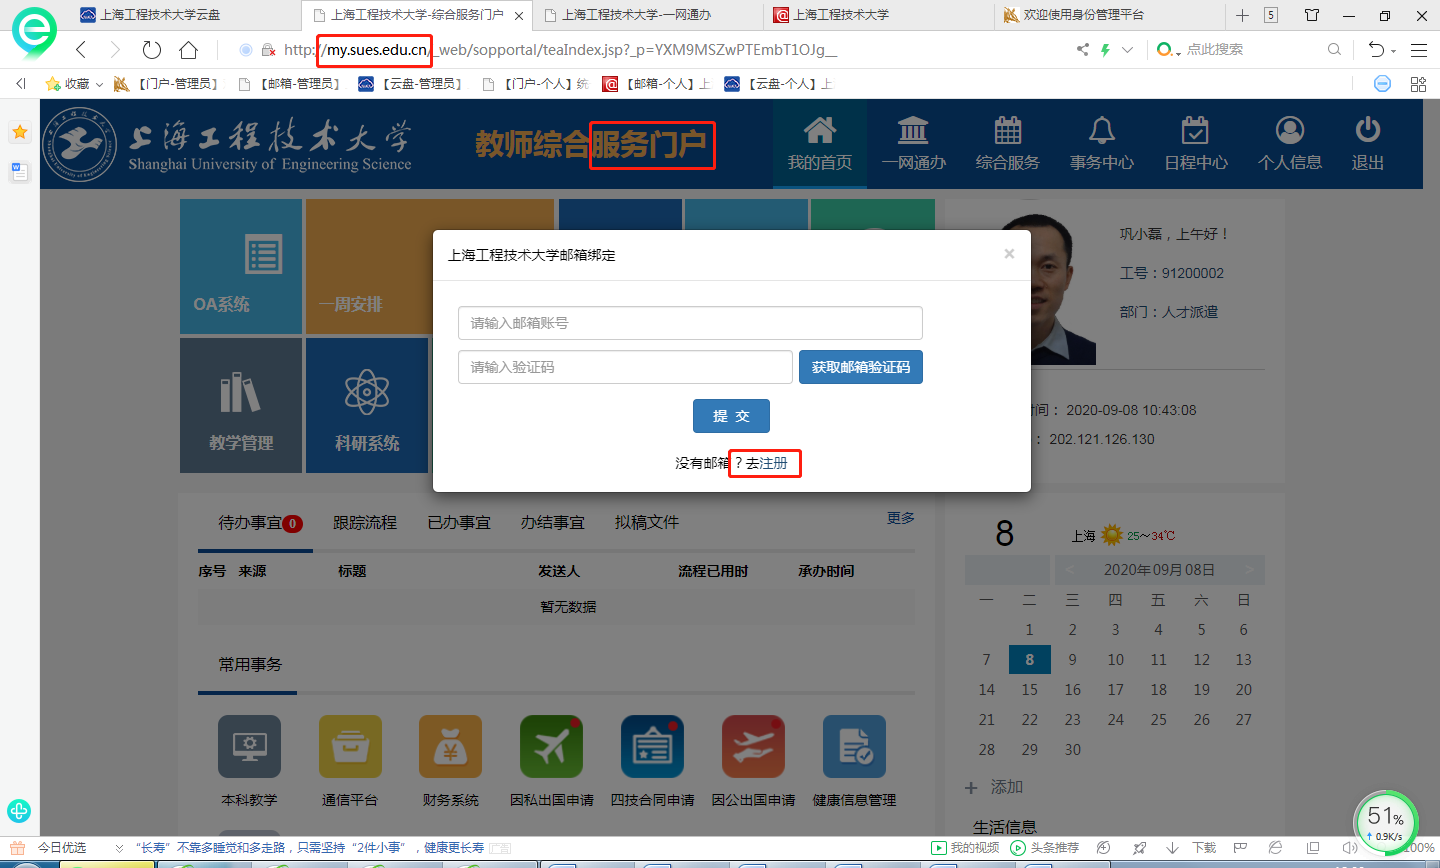The width and height of the screenshot is (1440, 868).
Task: Open 【邮箱-个人】 bookmark
Action: [x=656, y=84]
